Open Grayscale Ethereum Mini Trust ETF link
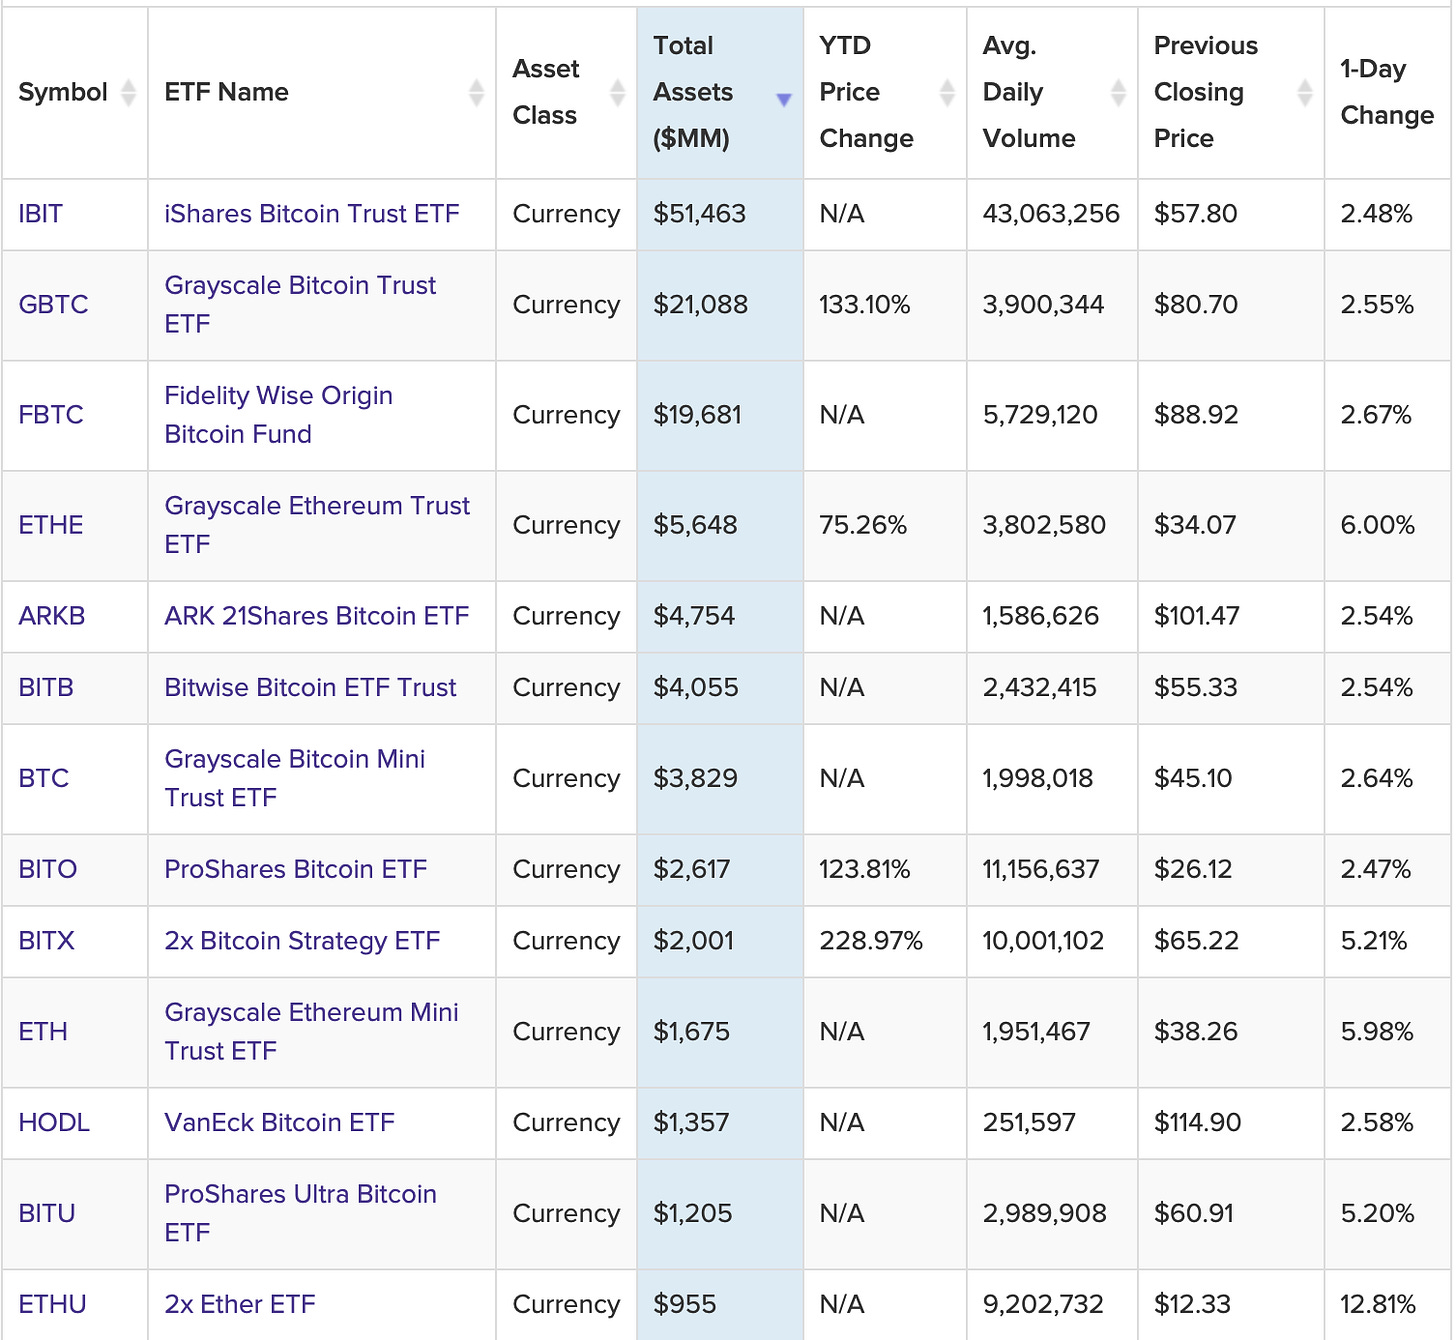Image resolution: width=1456 pixels, height=1340 pixels. click(x=311, y=1032)
